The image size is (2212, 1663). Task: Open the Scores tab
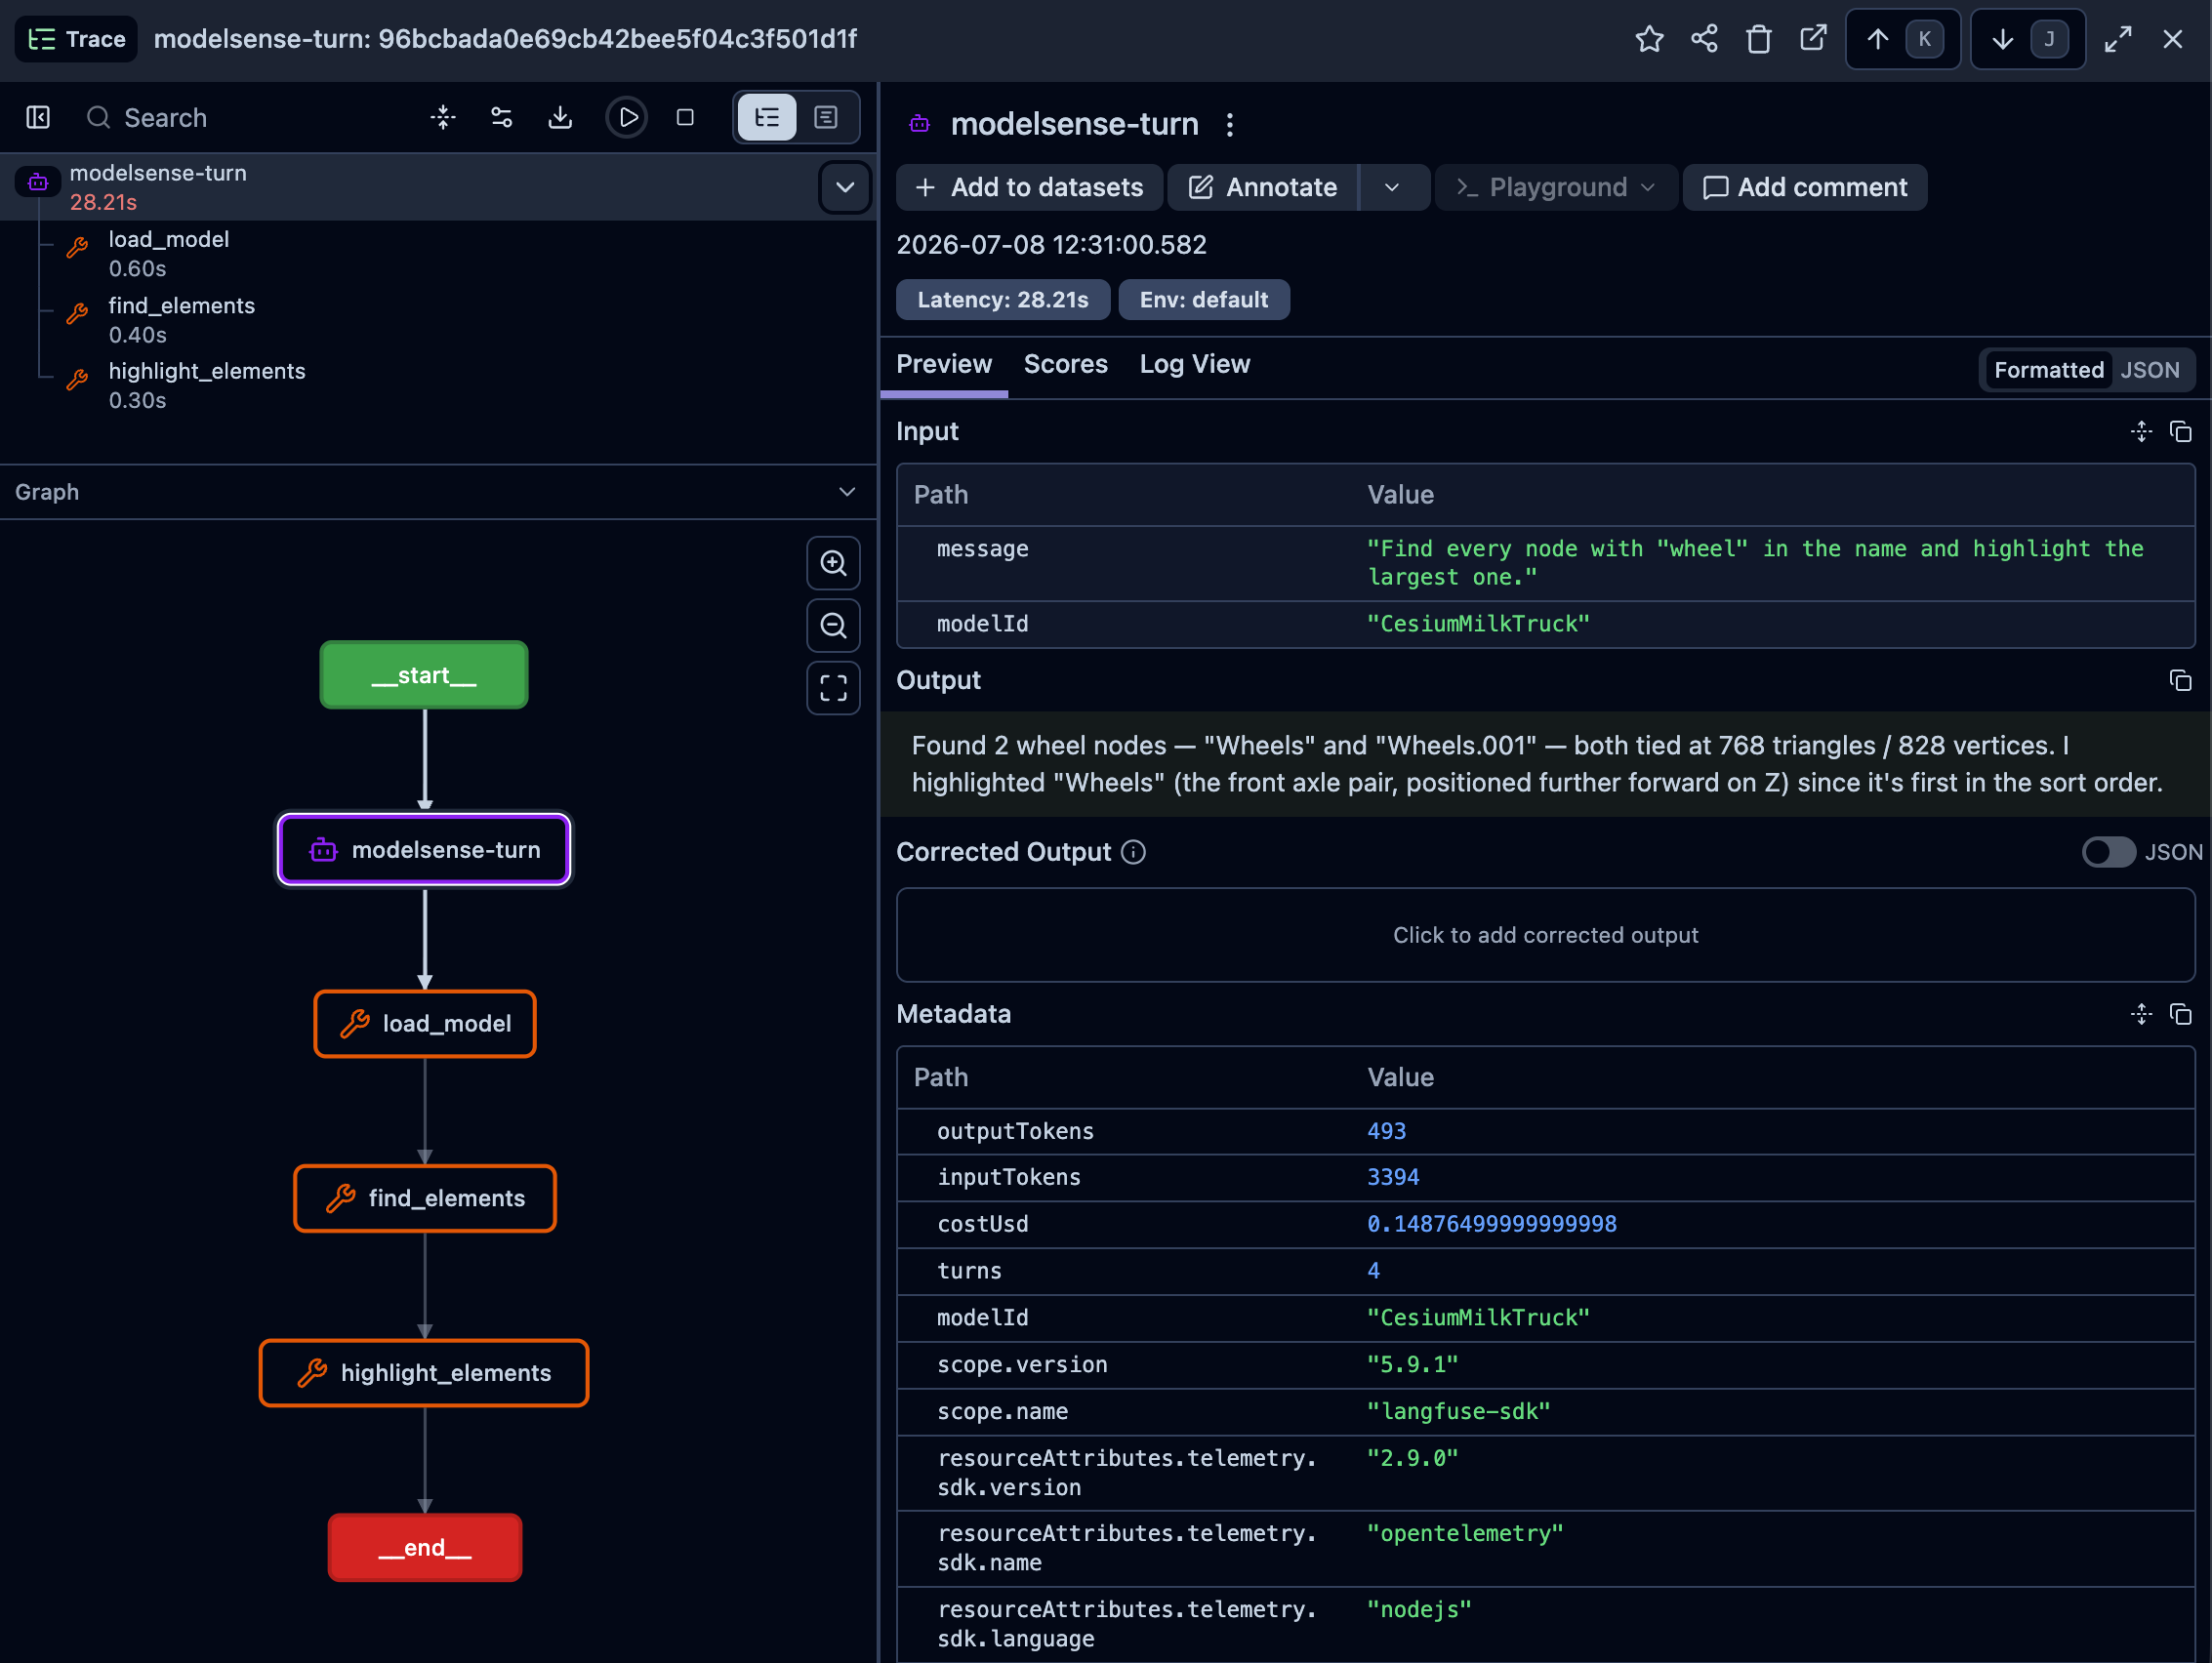point(1066,364)
